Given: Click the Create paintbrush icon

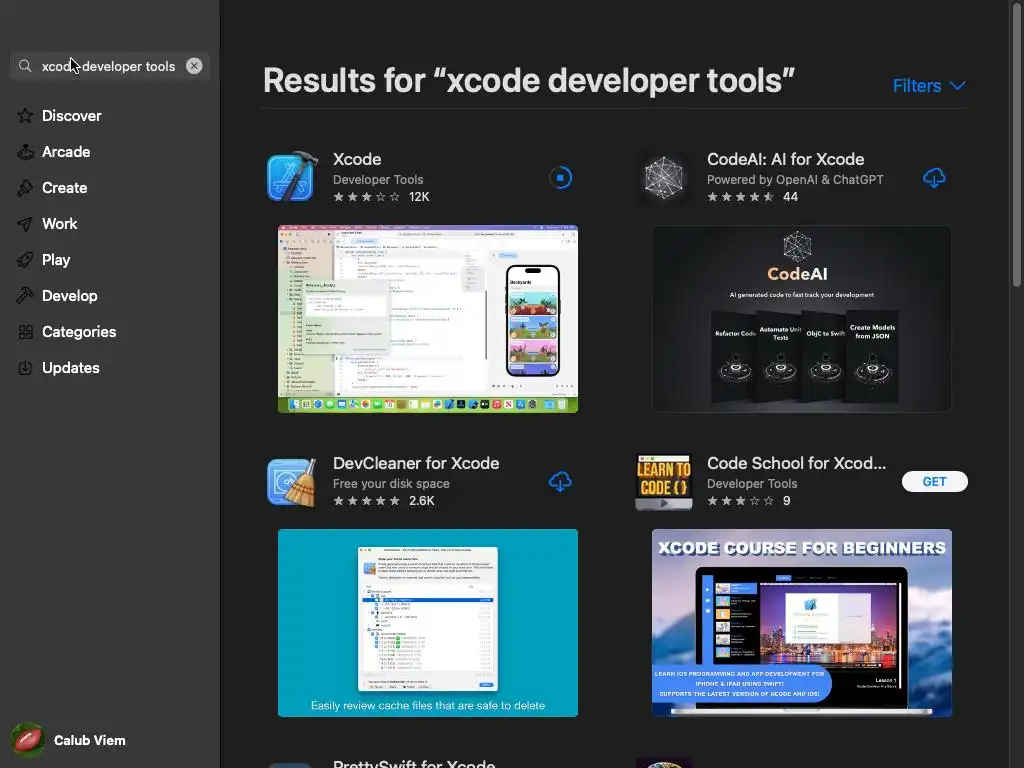Looking at the screenshot, I should pyautogui.click(x=25, y=188).
